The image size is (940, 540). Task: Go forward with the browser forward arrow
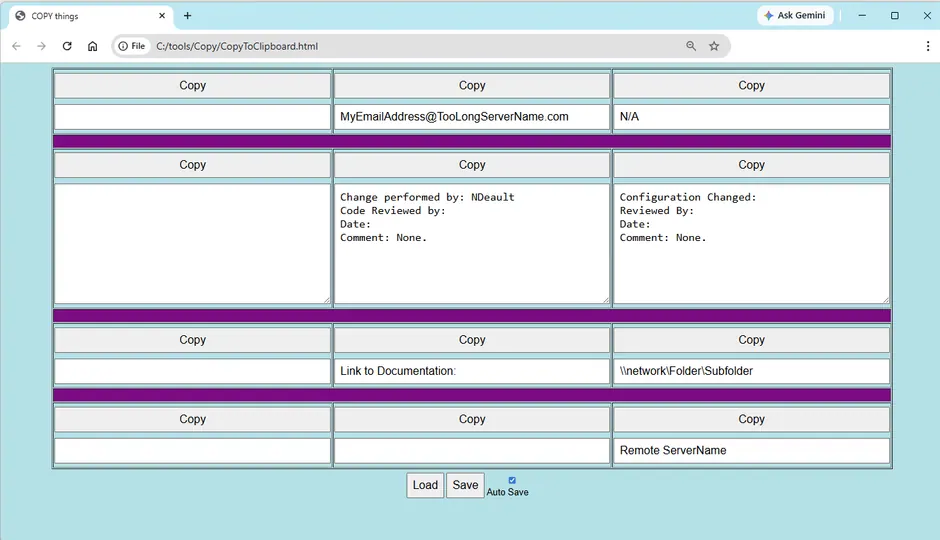point(41,46)
